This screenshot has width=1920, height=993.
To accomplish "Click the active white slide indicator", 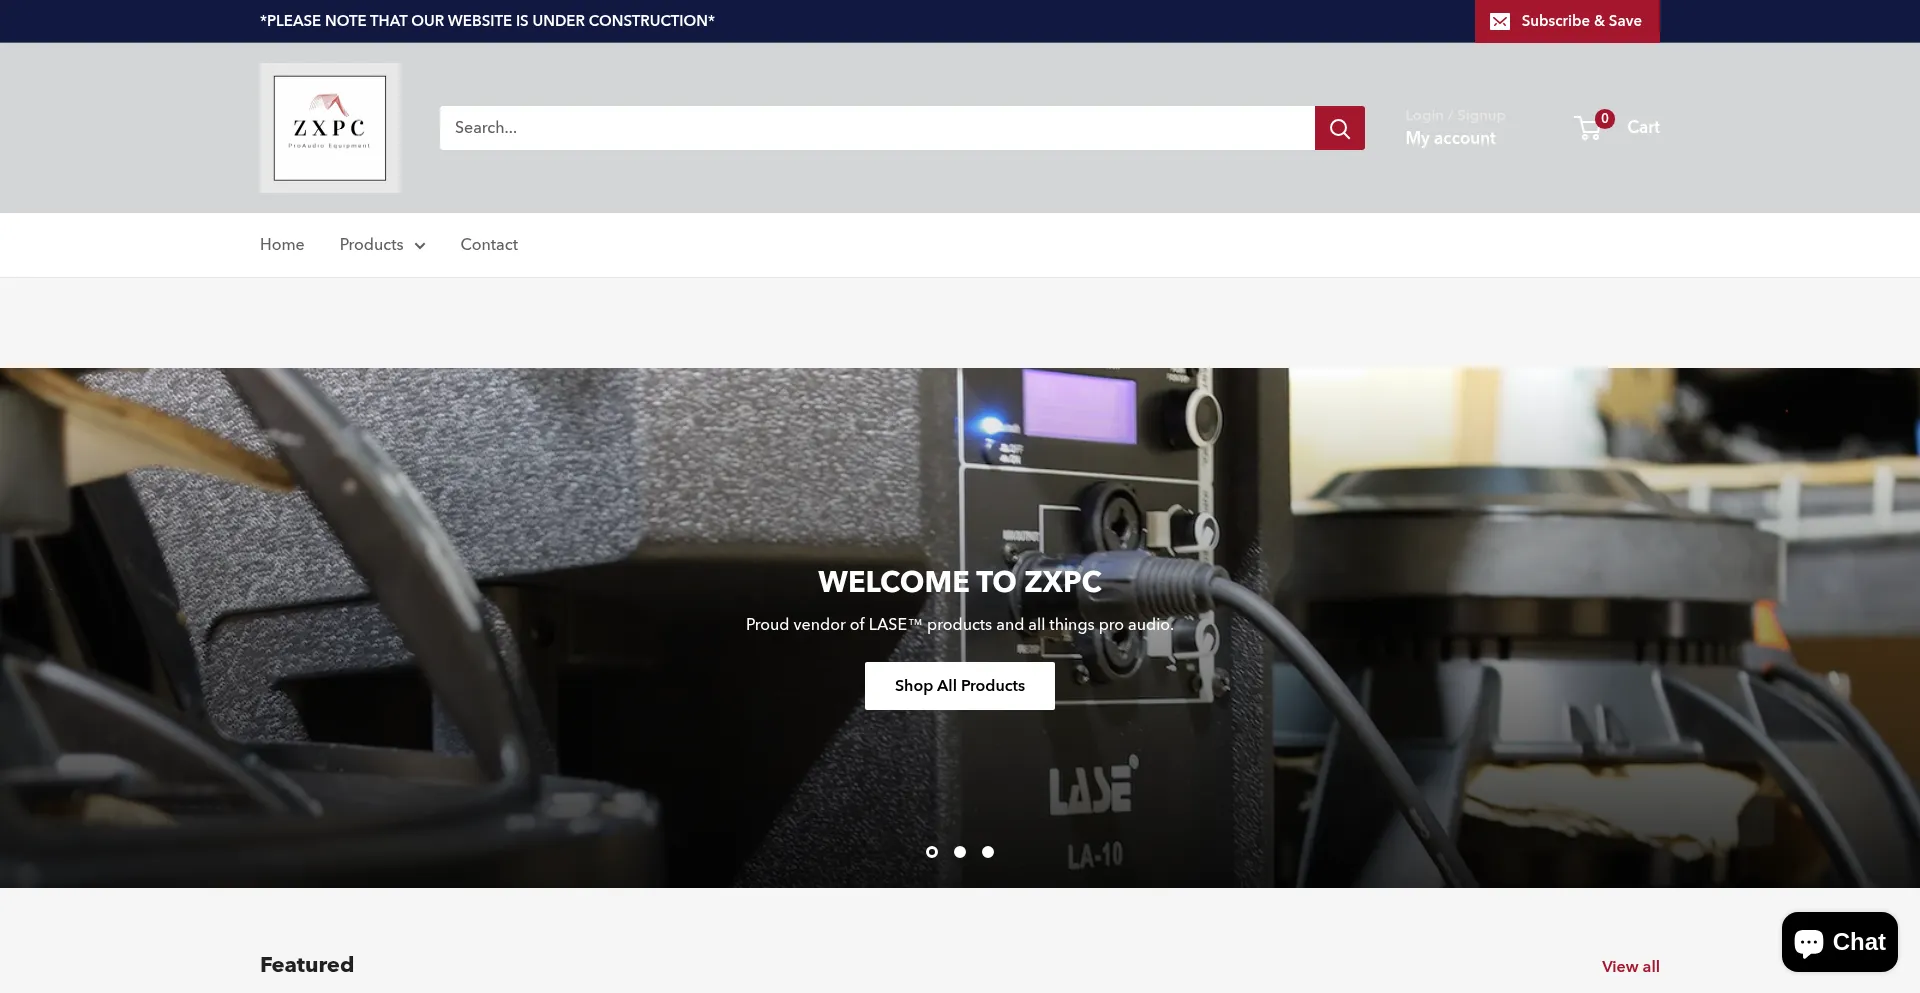I will 931,852.
